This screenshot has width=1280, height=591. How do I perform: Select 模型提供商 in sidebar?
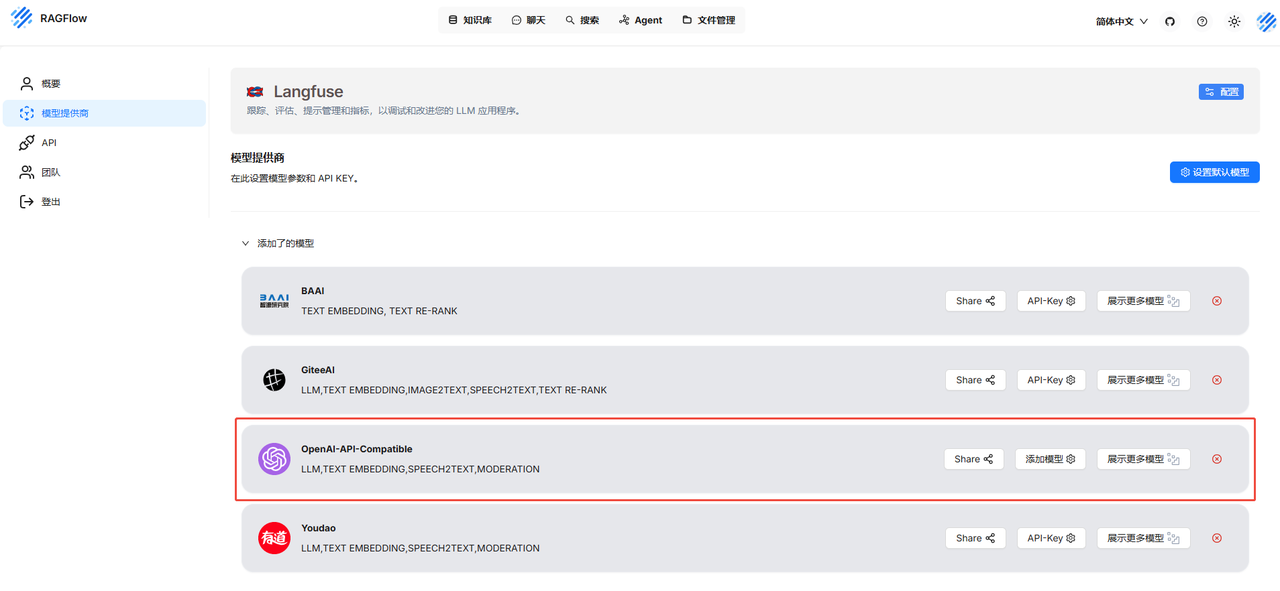[104, 113]
